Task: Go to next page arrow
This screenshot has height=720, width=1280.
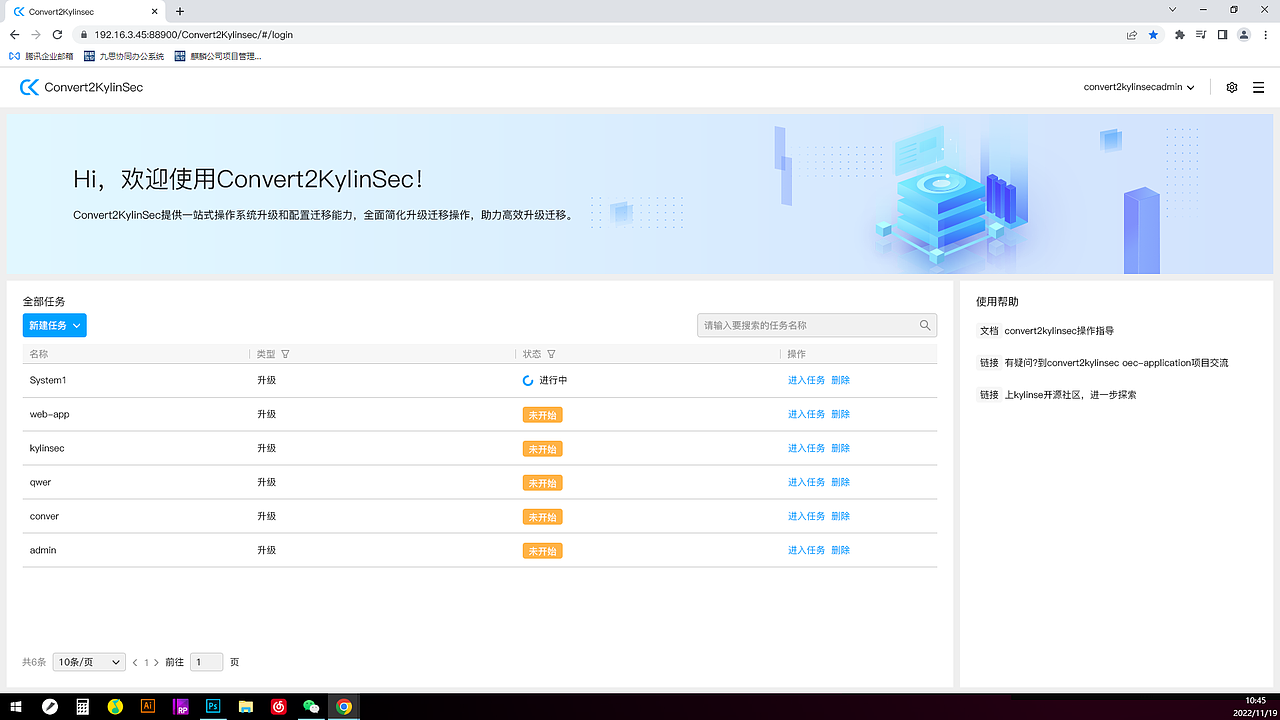Action: click(x=156, y=662)
